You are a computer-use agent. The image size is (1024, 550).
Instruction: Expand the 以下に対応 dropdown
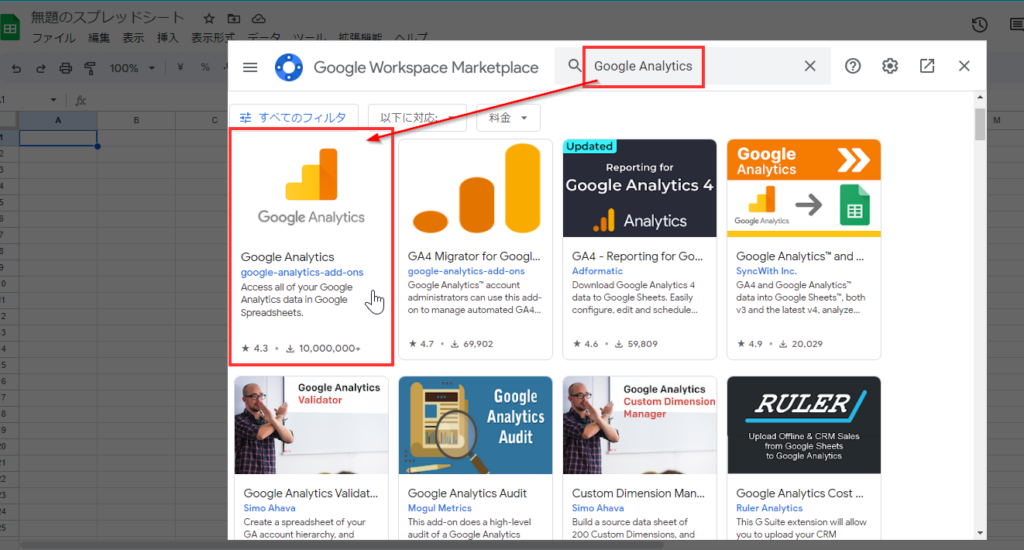(x=417, y=118)
